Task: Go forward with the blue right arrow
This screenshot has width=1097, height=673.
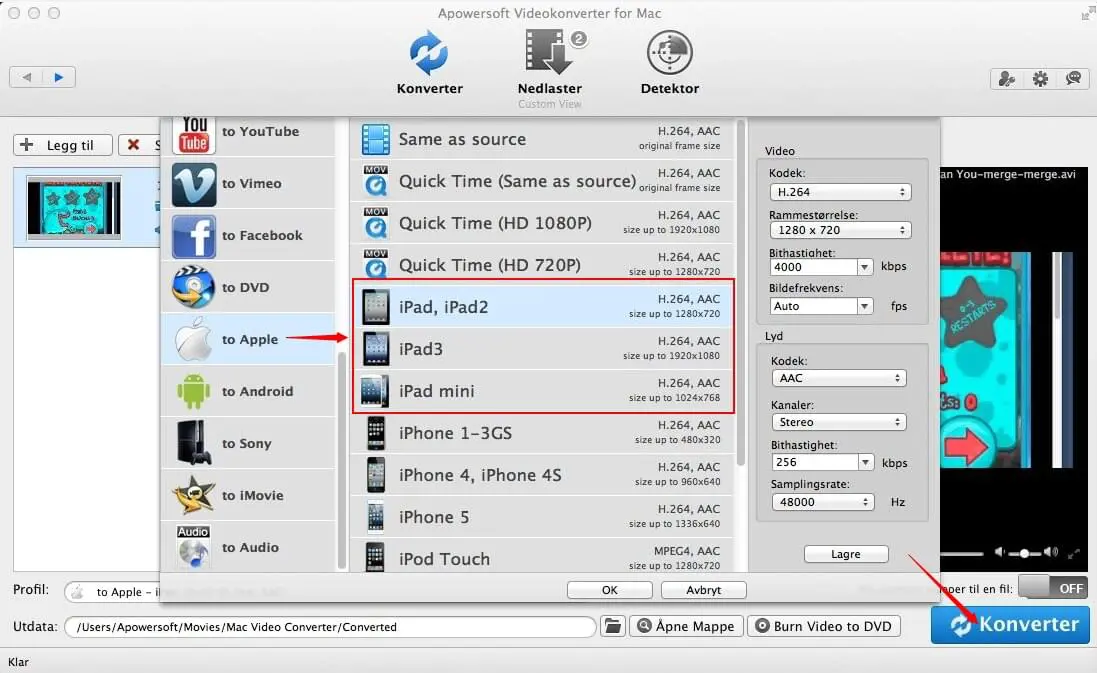Action: (59, 77)
